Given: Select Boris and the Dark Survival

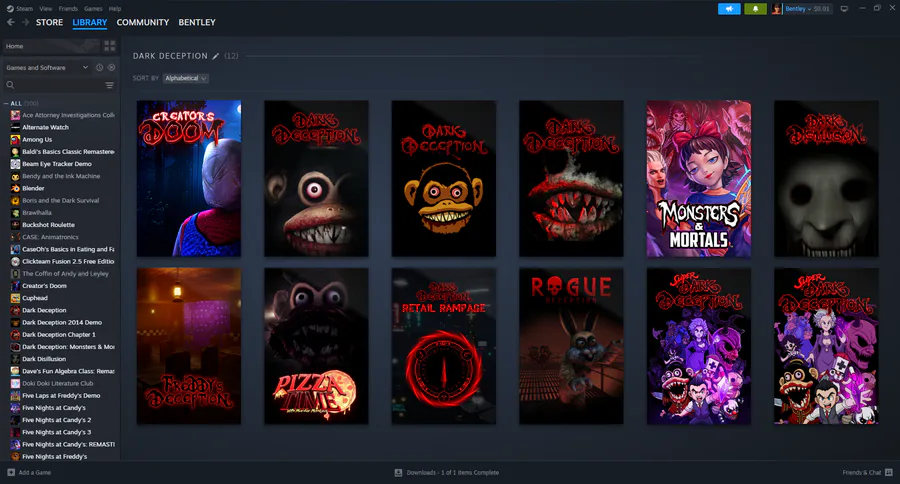Looking at the screenshot, I should (x=62, y=200).
